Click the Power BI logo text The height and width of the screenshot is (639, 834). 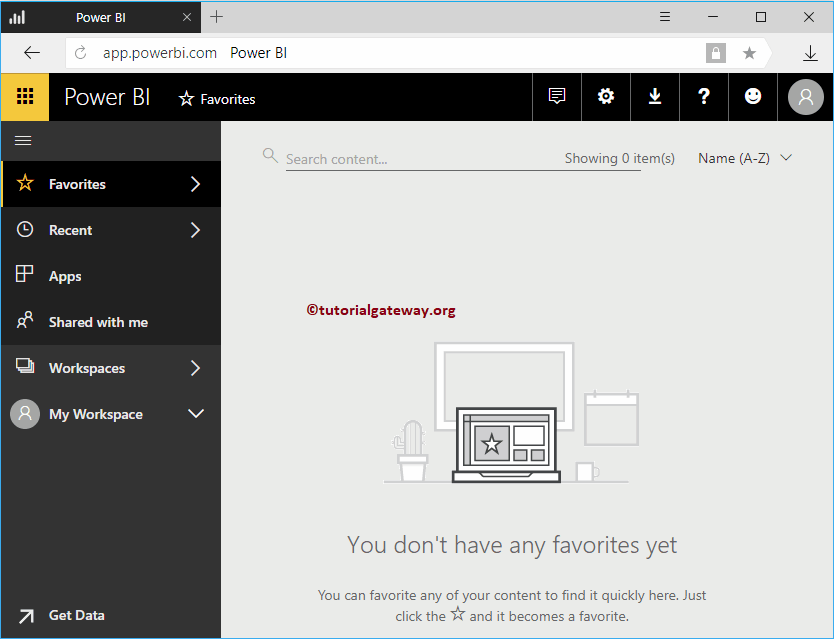pyautogui.click(x=107, y=97)
